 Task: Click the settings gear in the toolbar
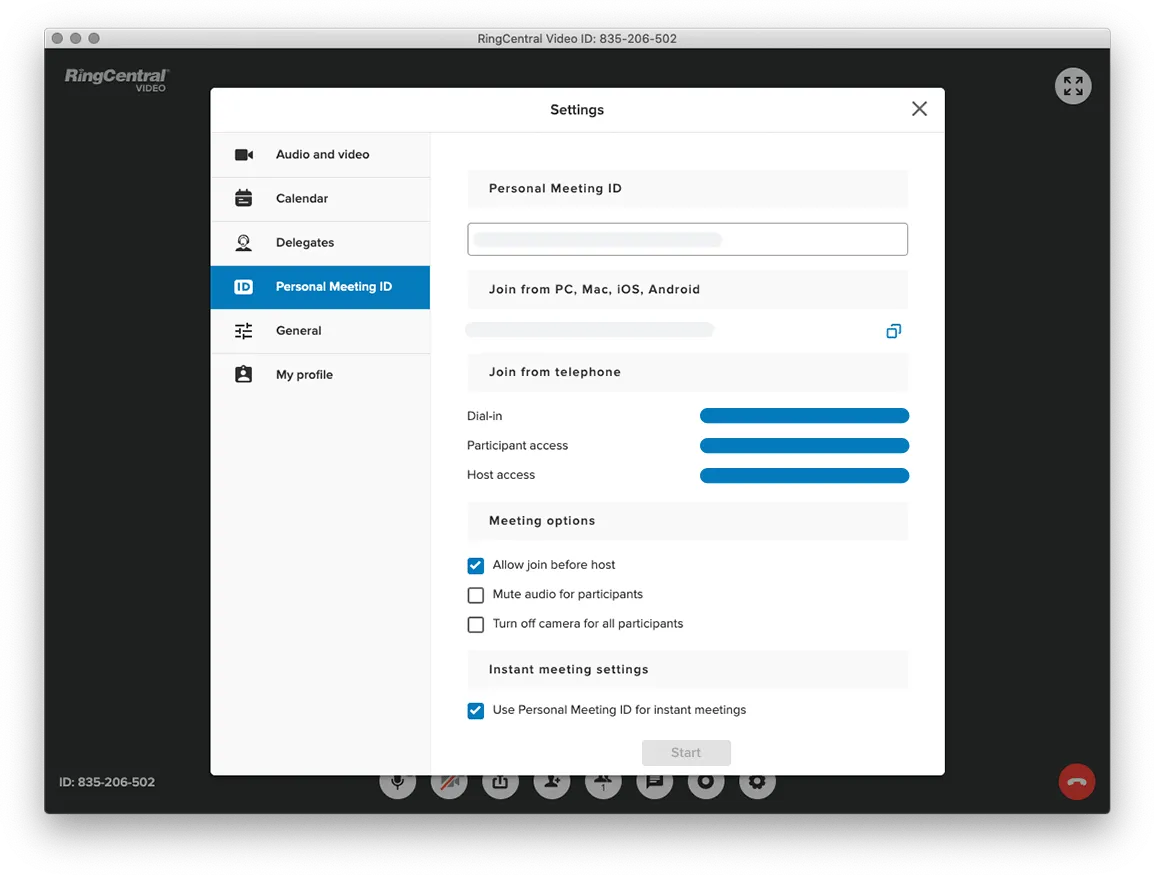tap(757, 783)
